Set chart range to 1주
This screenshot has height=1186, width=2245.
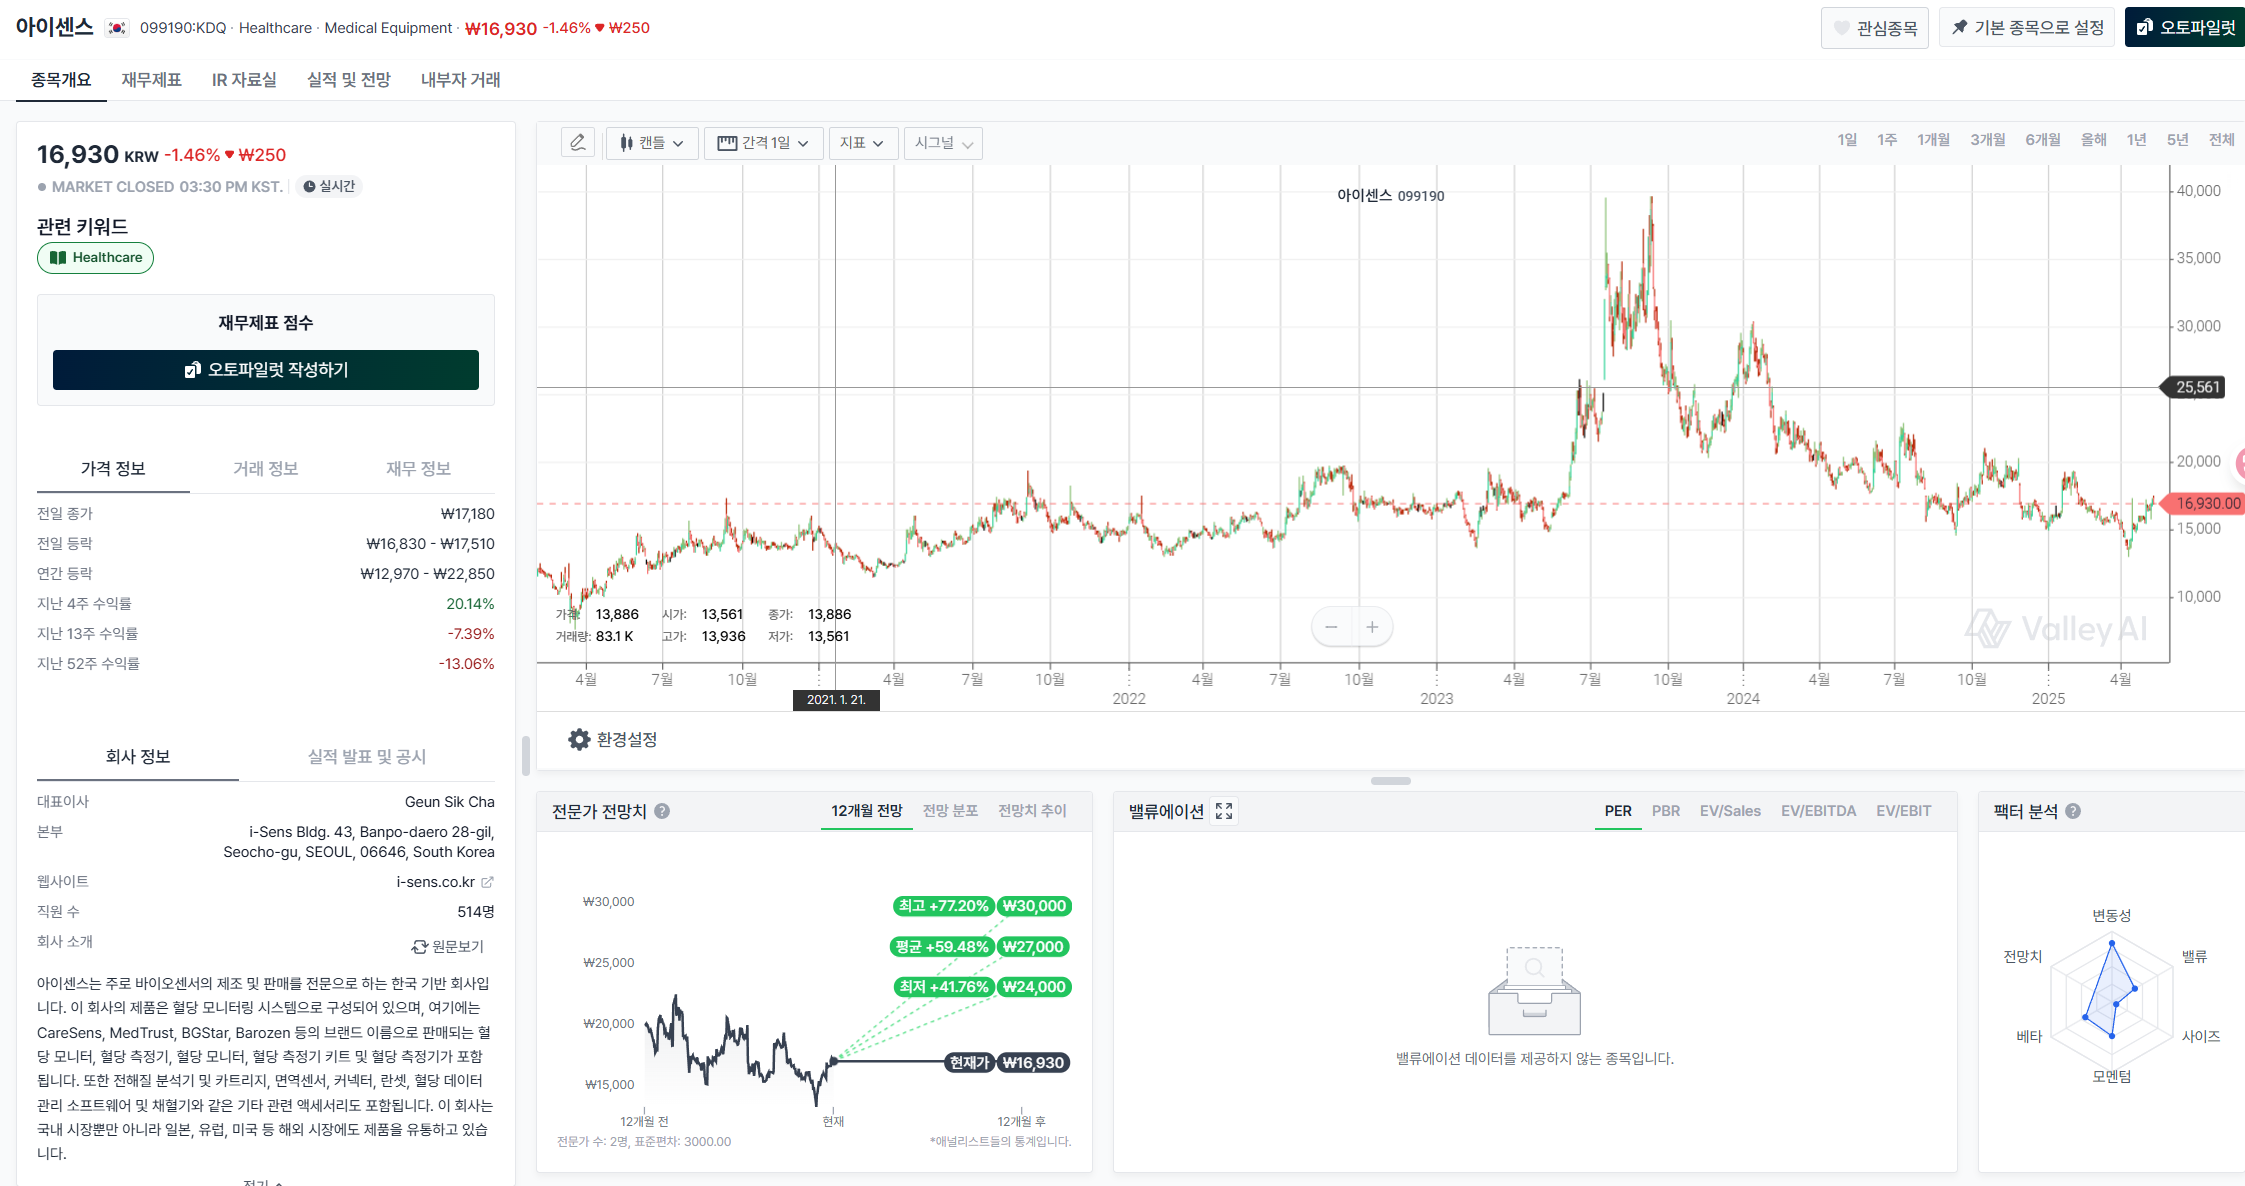click(x=1887, y=140)
